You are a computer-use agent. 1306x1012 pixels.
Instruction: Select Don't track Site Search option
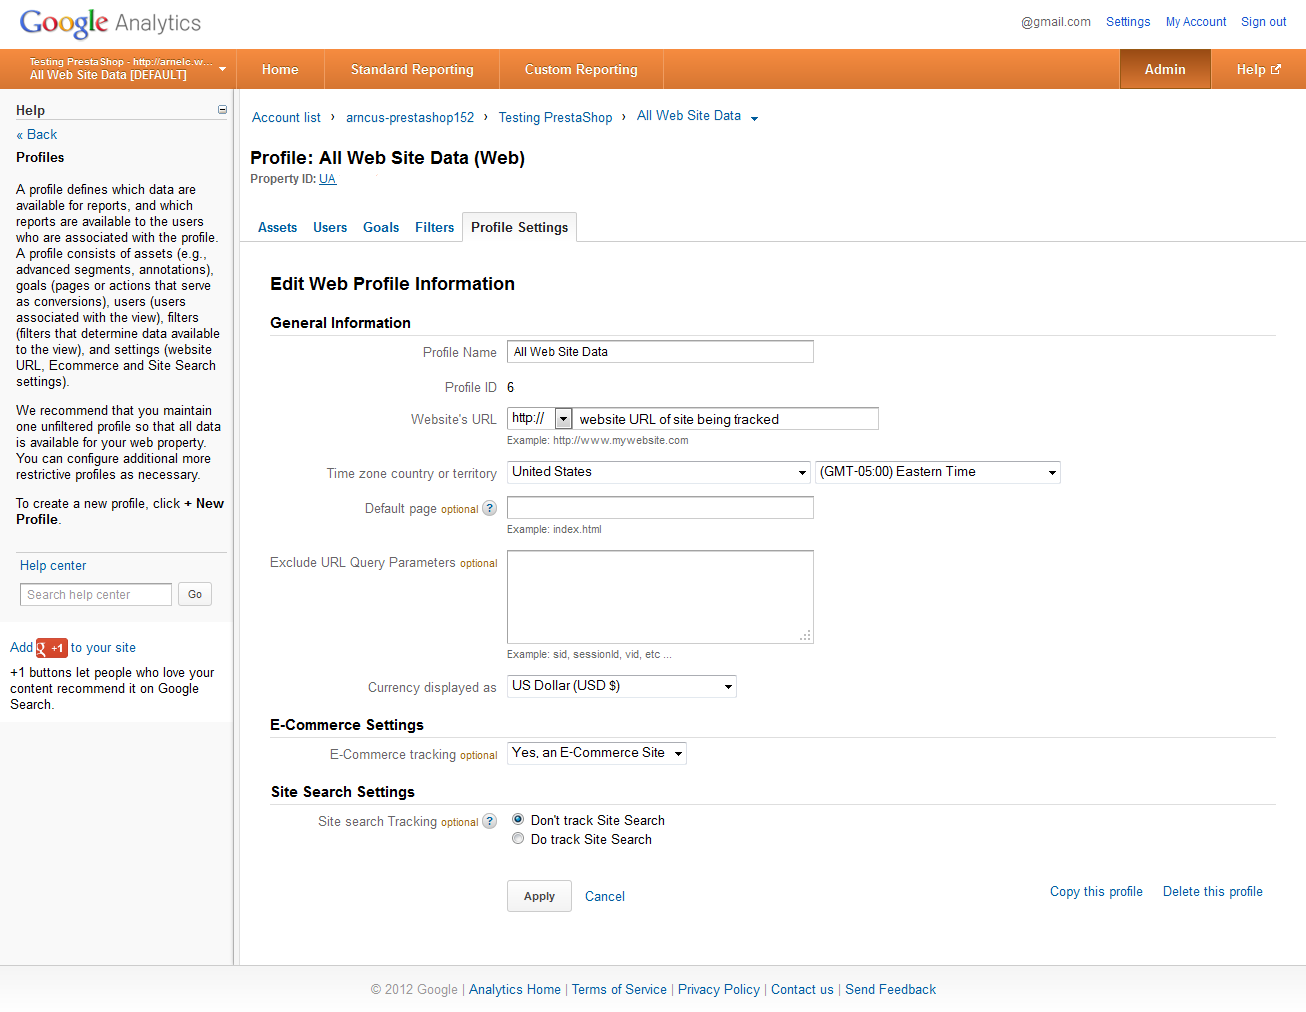[x=518, y=819]
